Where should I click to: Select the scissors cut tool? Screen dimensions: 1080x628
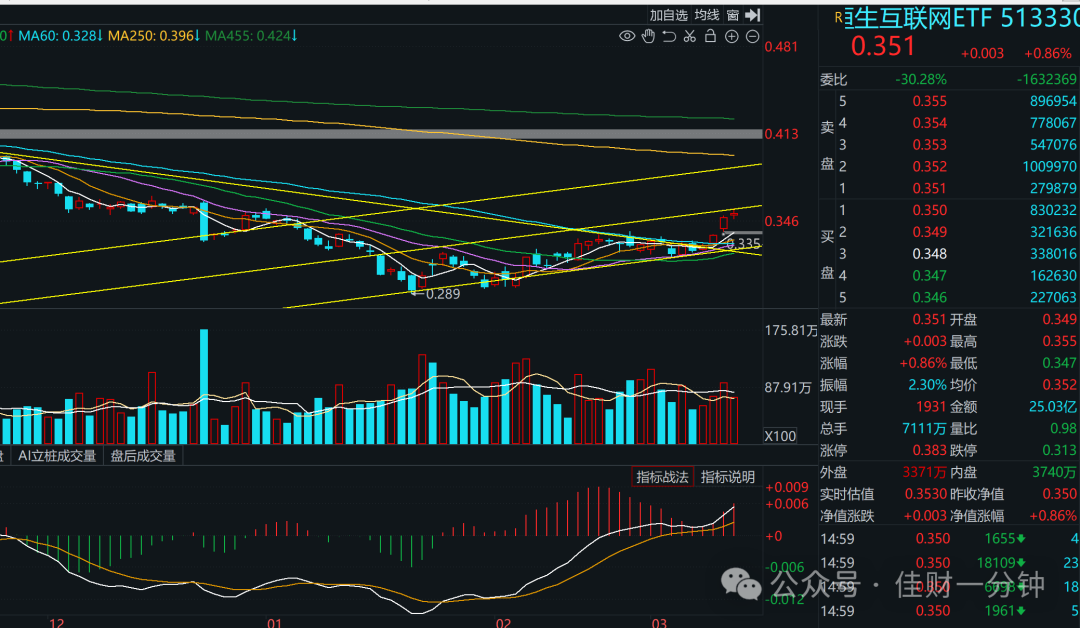pos(689,36)
